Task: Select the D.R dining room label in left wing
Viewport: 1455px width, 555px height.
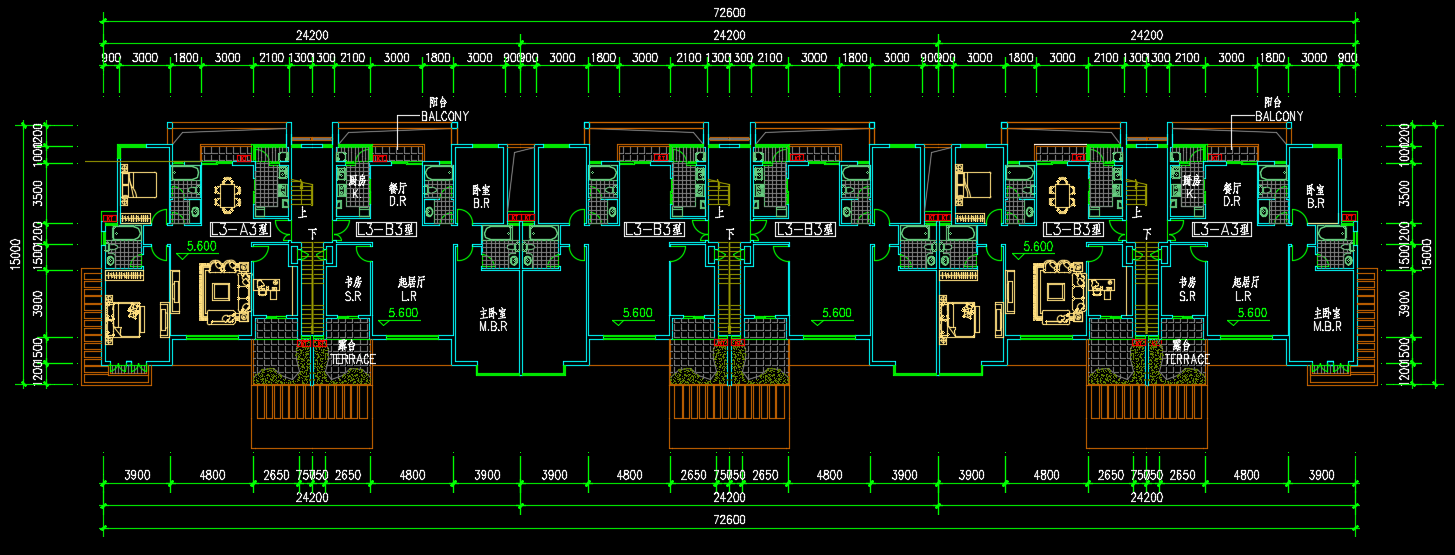Action: click(396, 202)
